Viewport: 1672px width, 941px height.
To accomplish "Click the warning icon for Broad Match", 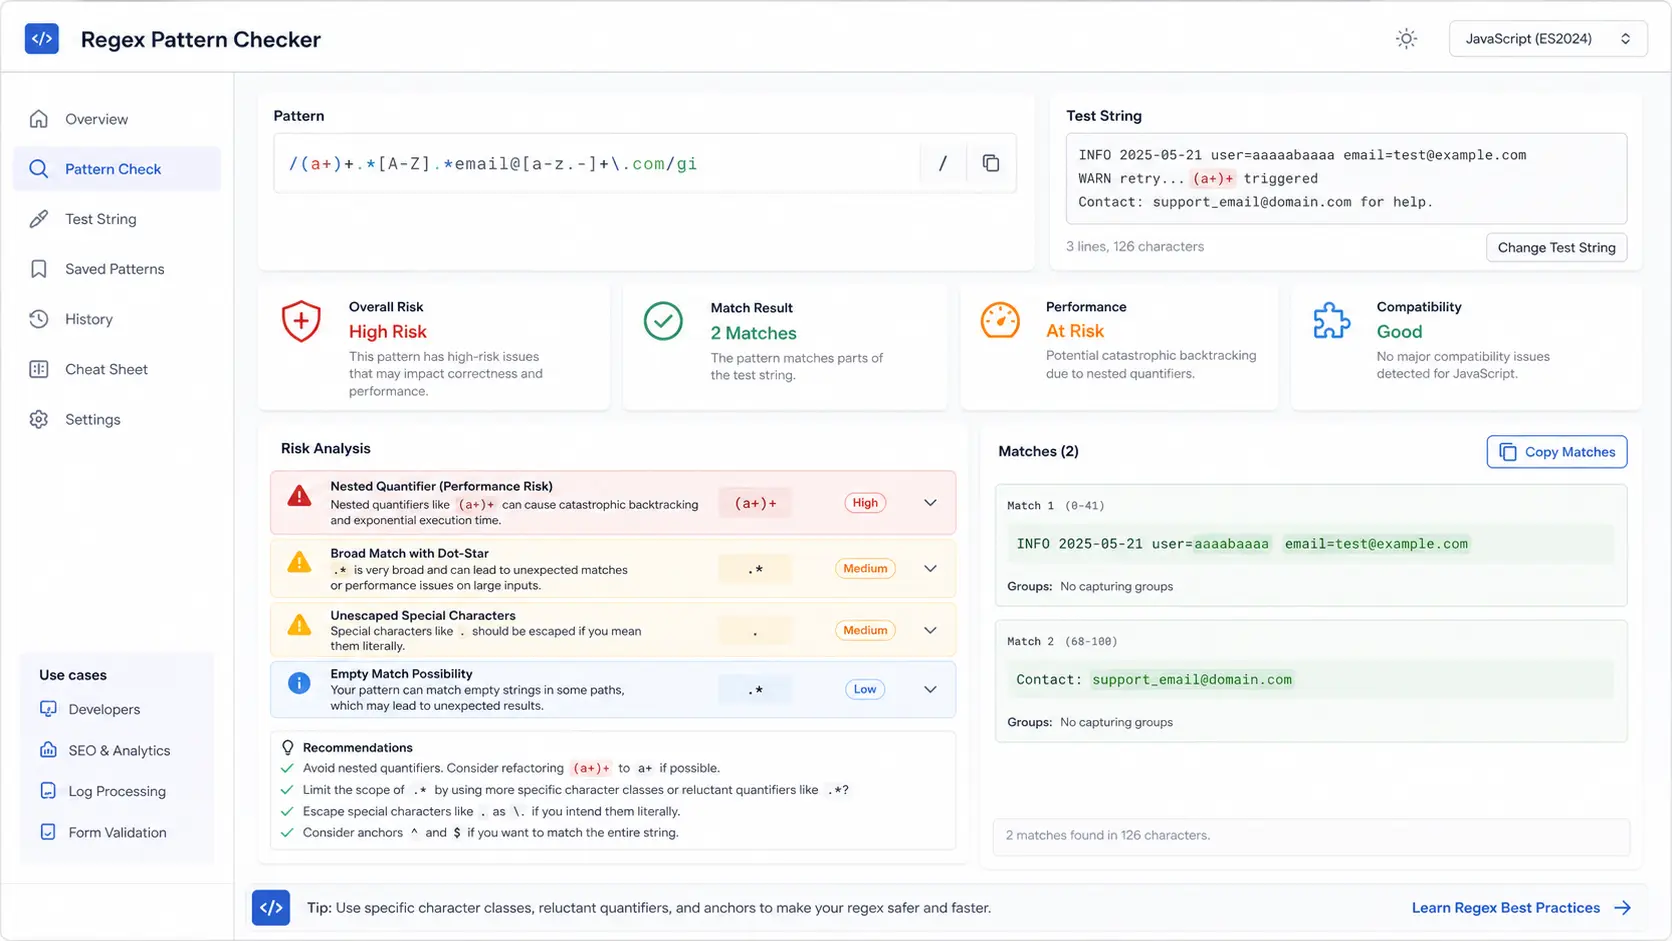I will 299,562.
